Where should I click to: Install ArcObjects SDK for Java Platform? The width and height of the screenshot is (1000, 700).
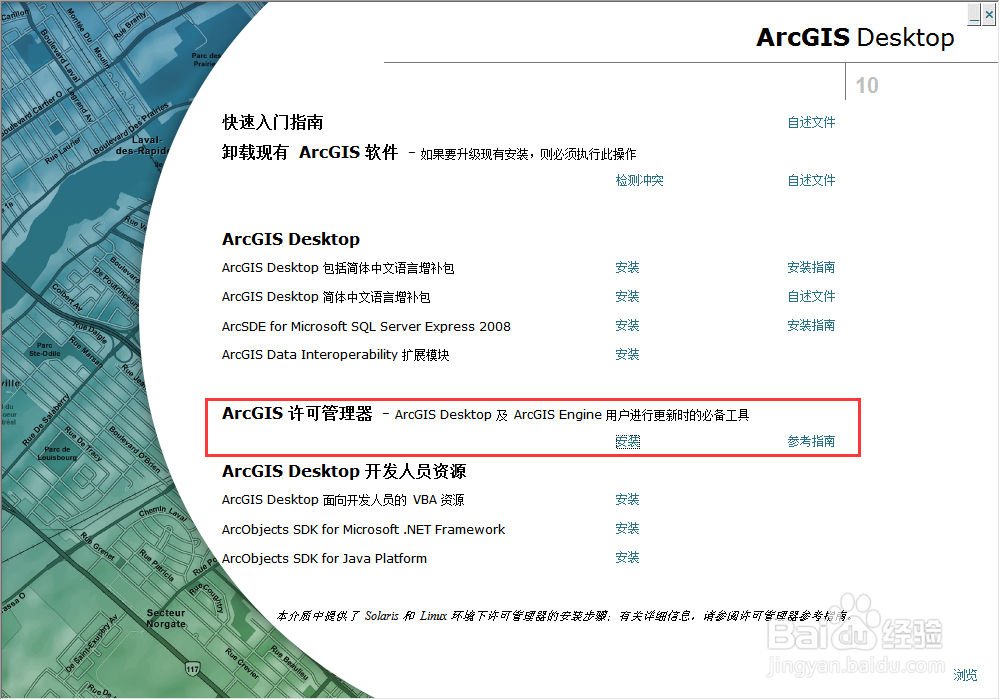point(628,558)
